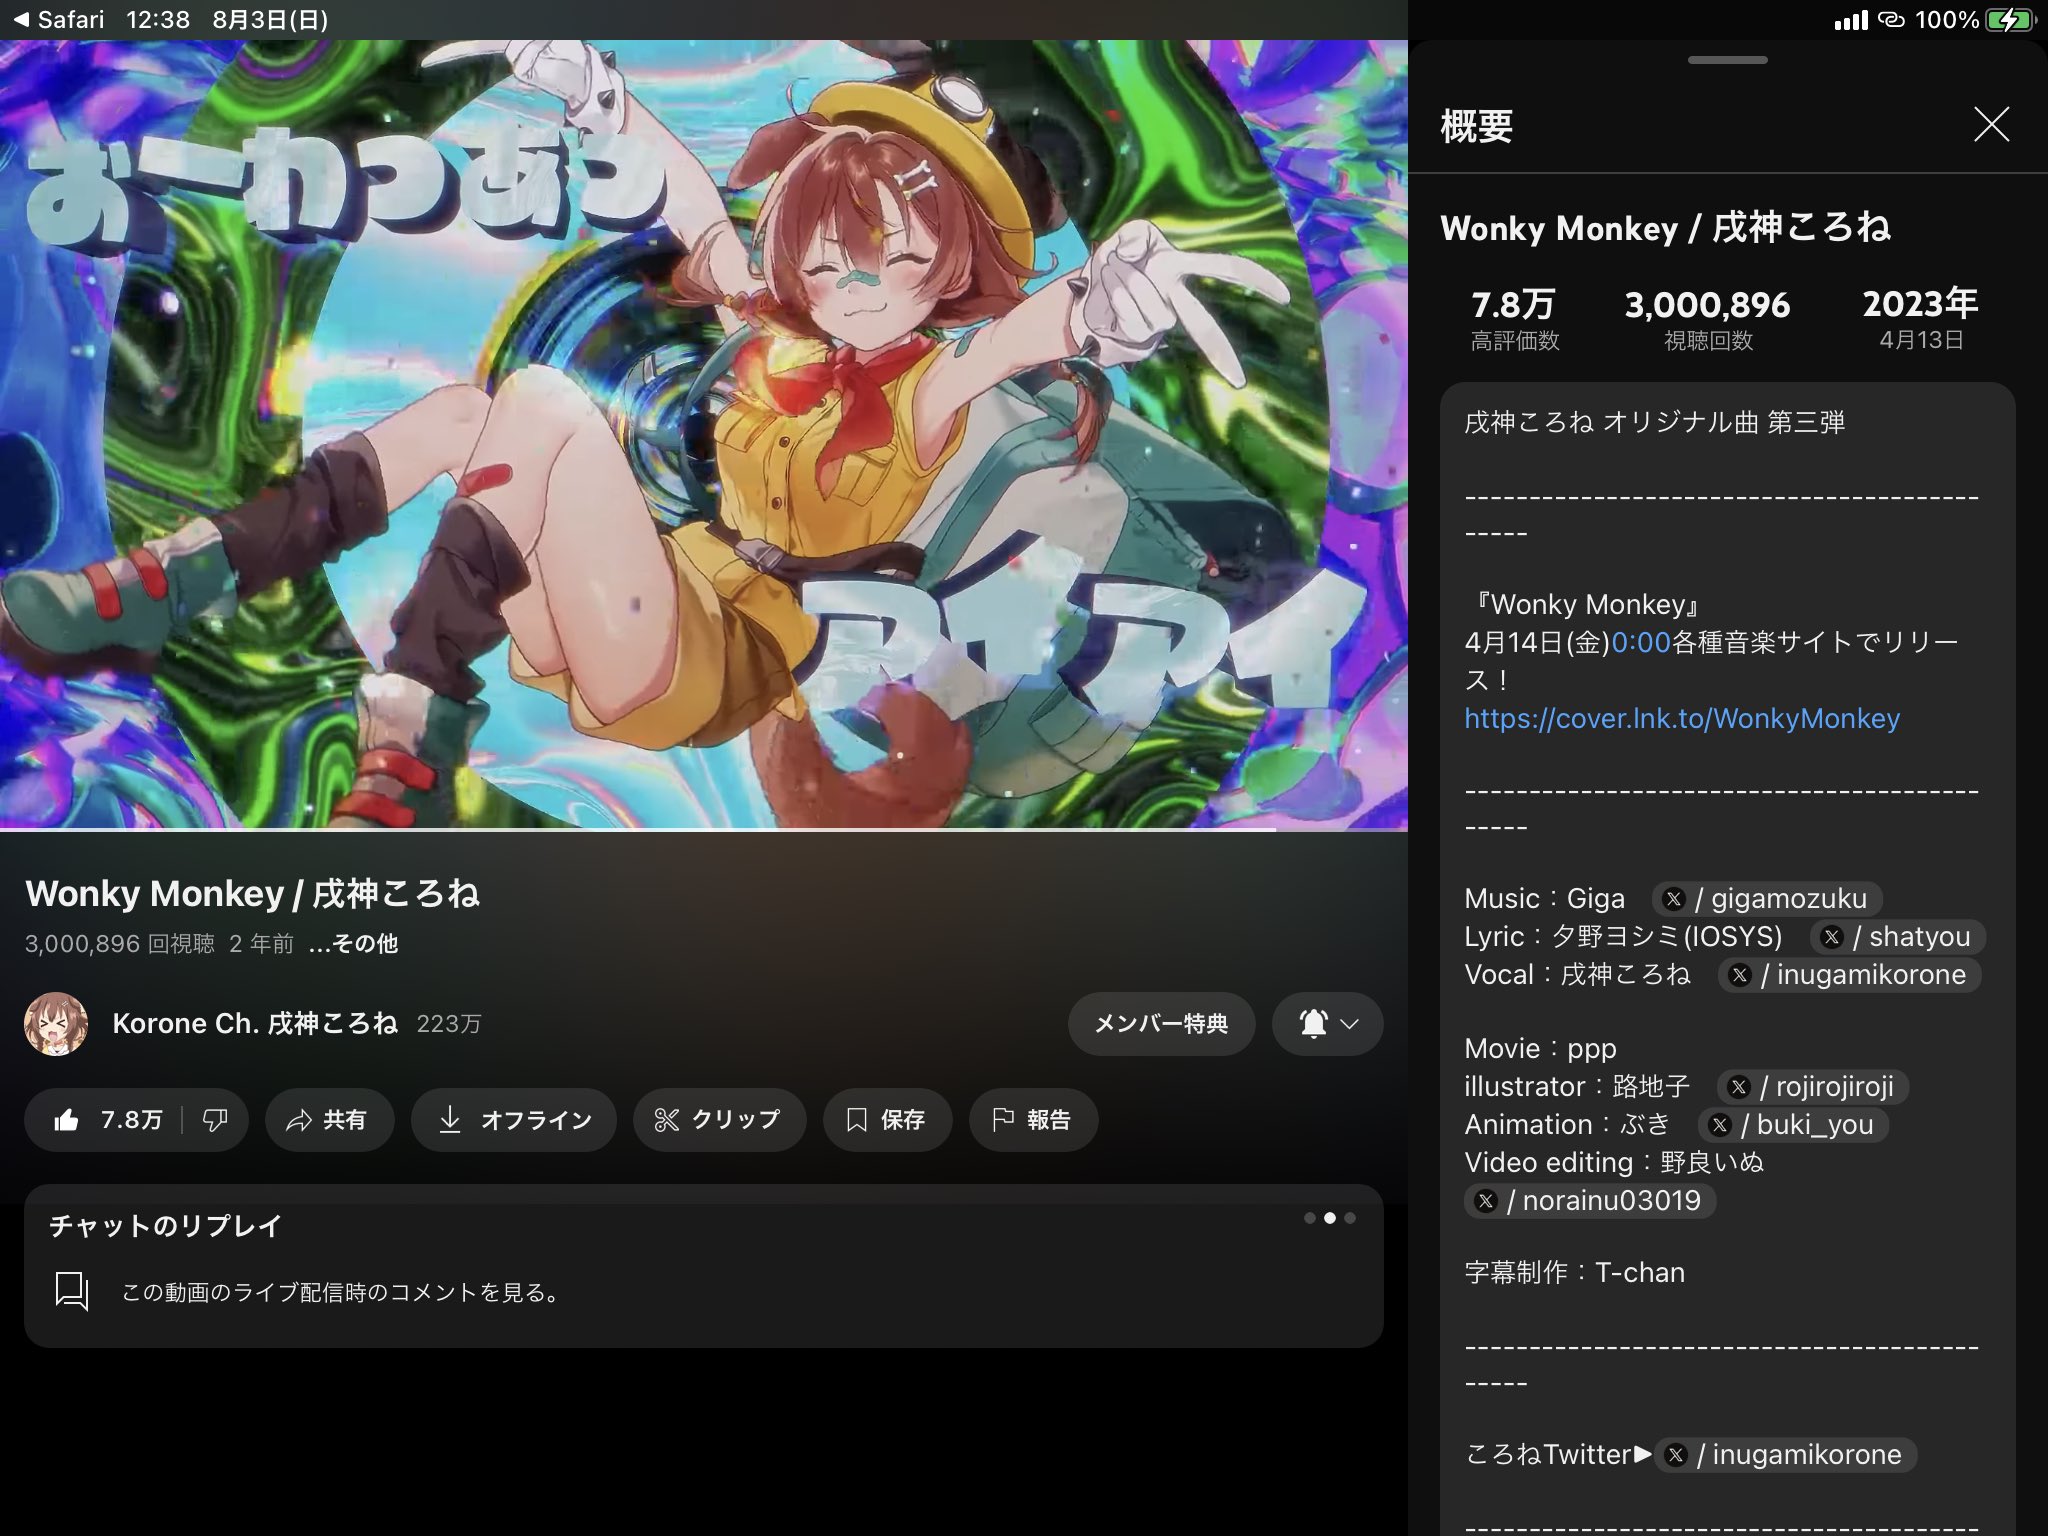2048x1536 pixels.
Task: Open the gigamozuku X profile chip
Action: click(x=1767, y=898)
